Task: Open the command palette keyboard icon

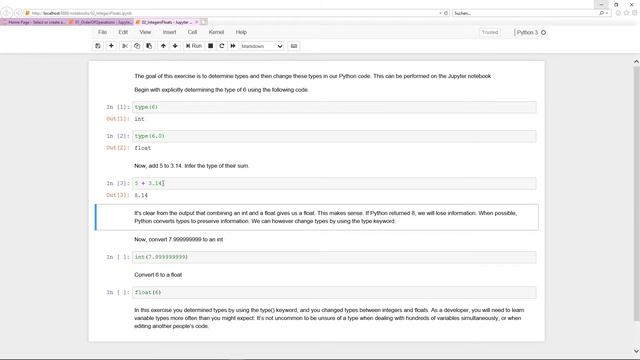Action: [294, 46]
